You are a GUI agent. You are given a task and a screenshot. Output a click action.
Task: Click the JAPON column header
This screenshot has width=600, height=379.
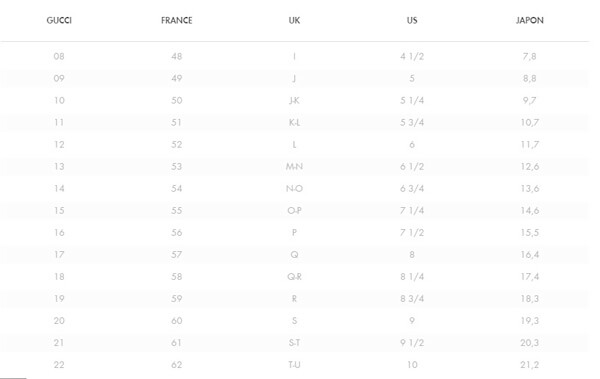pyautogui.click(x=530, y=20)
